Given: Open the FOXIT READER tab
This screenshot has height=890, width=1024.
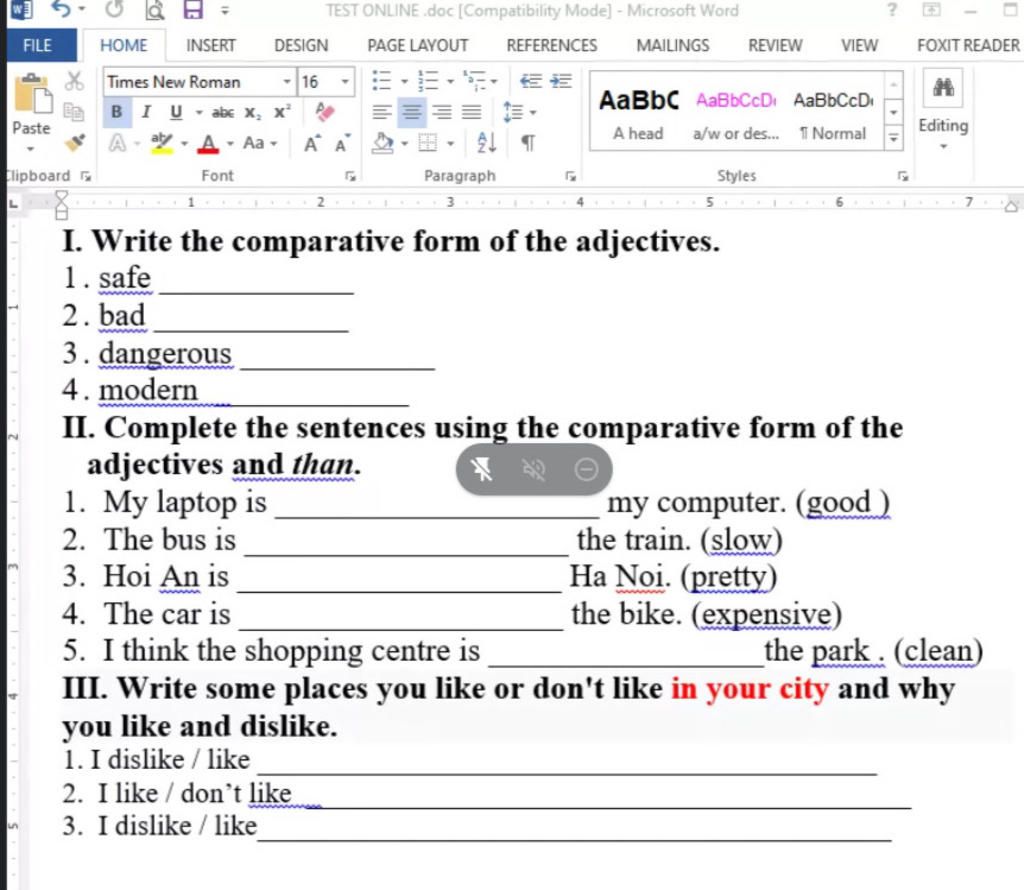Looking at the screenshot, I should click(x=968, y=45).
